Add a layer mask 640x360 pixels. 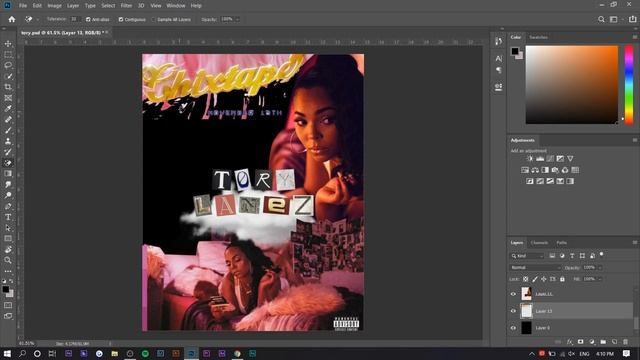coord(580,342)
